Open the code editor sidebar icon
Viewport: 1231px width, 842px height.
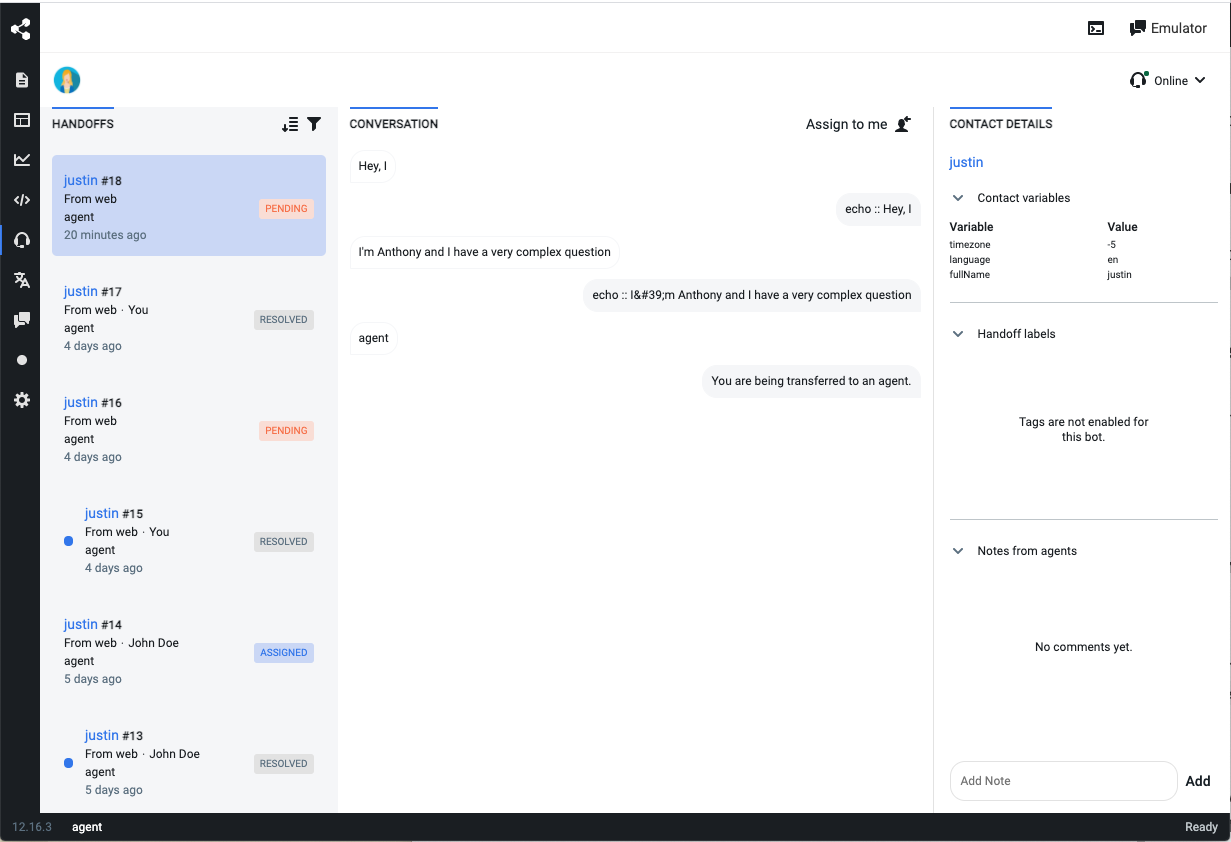[x=22, y=200]
